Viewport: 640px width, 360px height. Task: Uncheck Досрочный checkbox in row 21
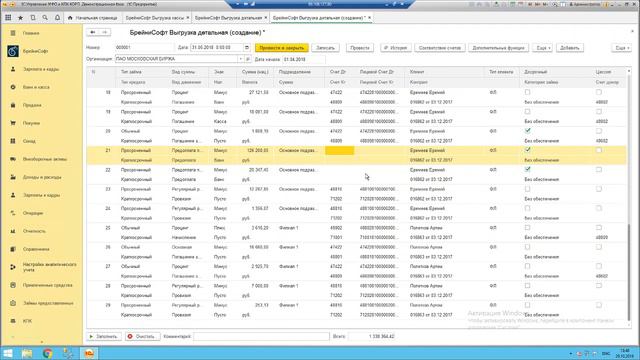pos(527,150)
